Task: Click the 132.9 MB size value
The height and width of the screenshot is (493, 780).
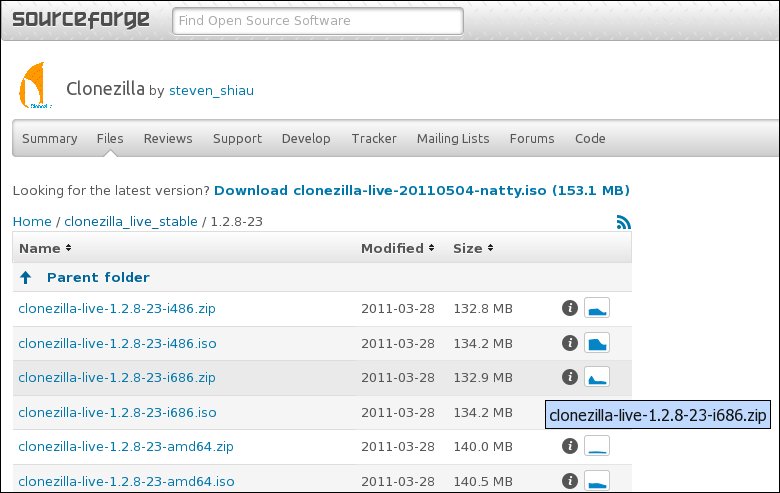Action: [483, 378]
